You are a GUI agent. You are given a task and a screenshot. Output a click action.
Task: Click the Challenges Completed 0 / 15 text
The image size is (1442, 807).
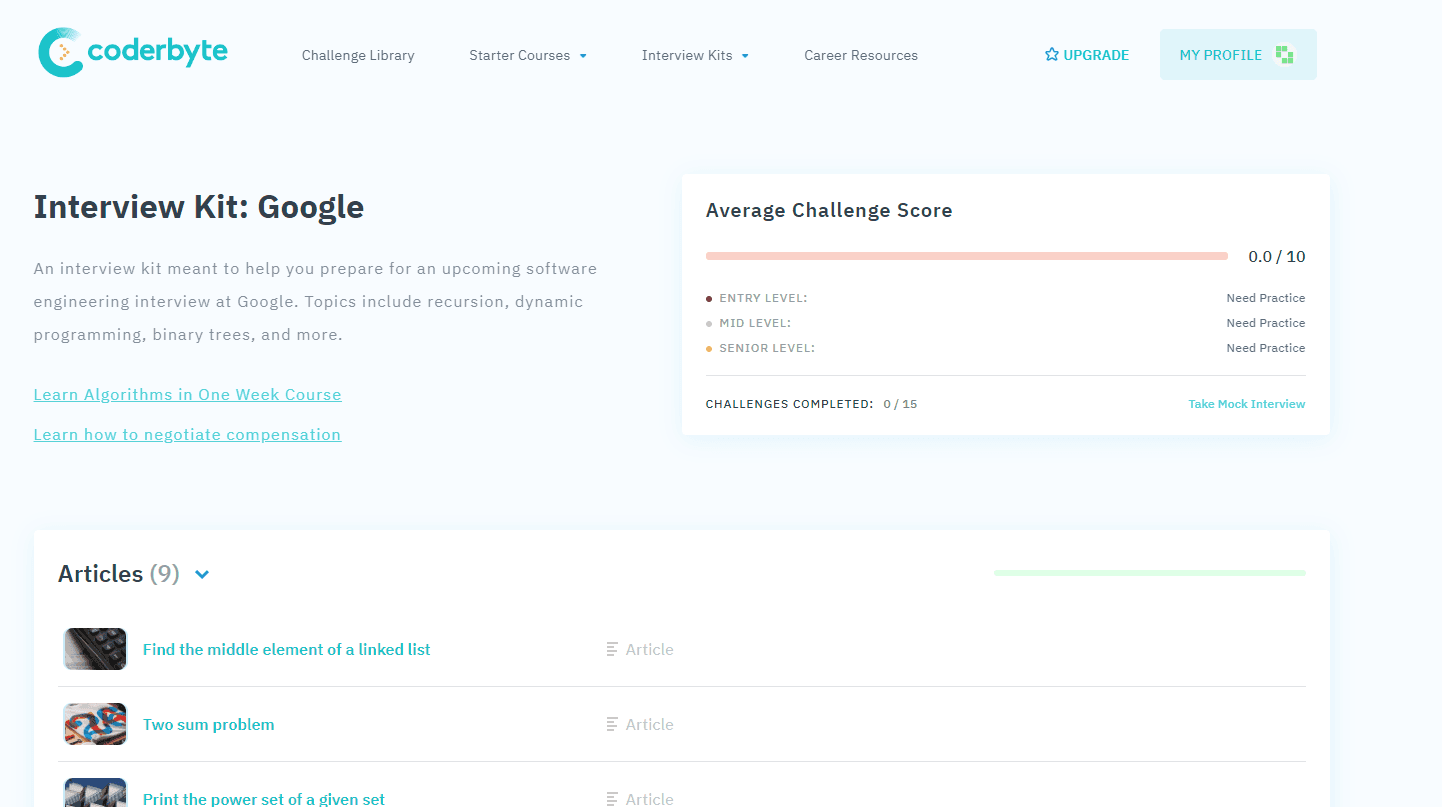(811, 404)
